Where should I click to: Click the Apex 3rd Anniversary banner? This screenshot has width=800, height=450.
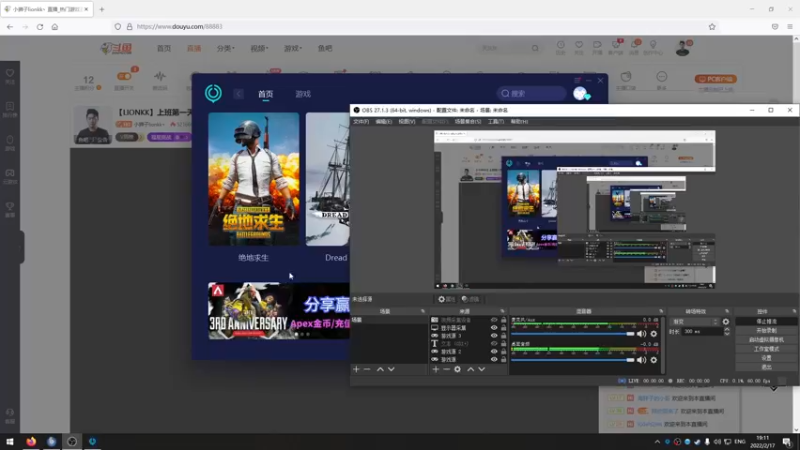click(279, 311)
